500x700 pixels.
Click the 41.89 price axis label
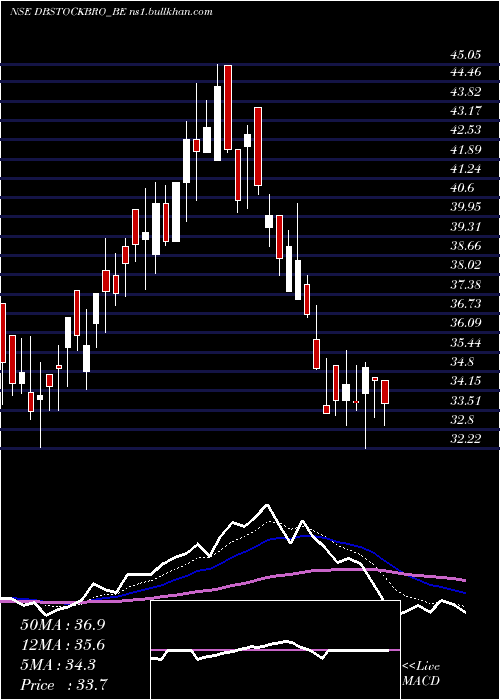(x=465, y=150)
